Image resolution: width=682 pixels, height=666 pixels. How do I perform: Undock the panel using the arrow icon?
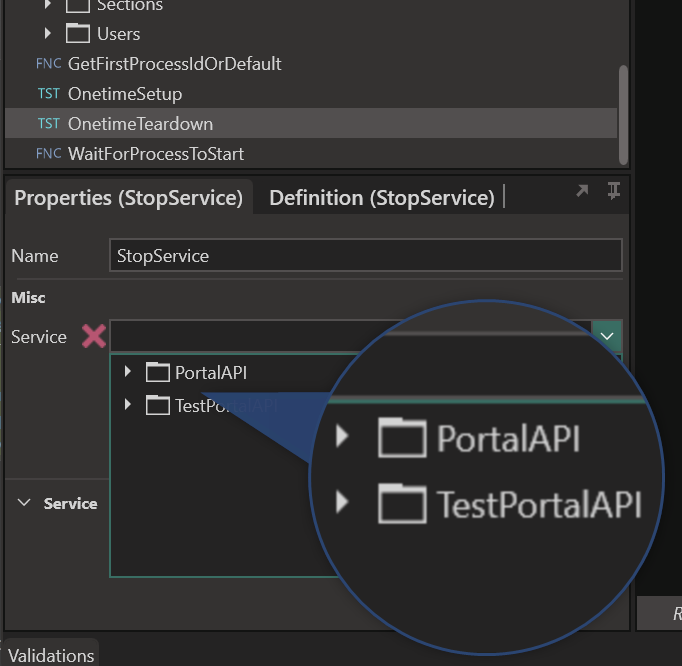[x=582, y=192]
